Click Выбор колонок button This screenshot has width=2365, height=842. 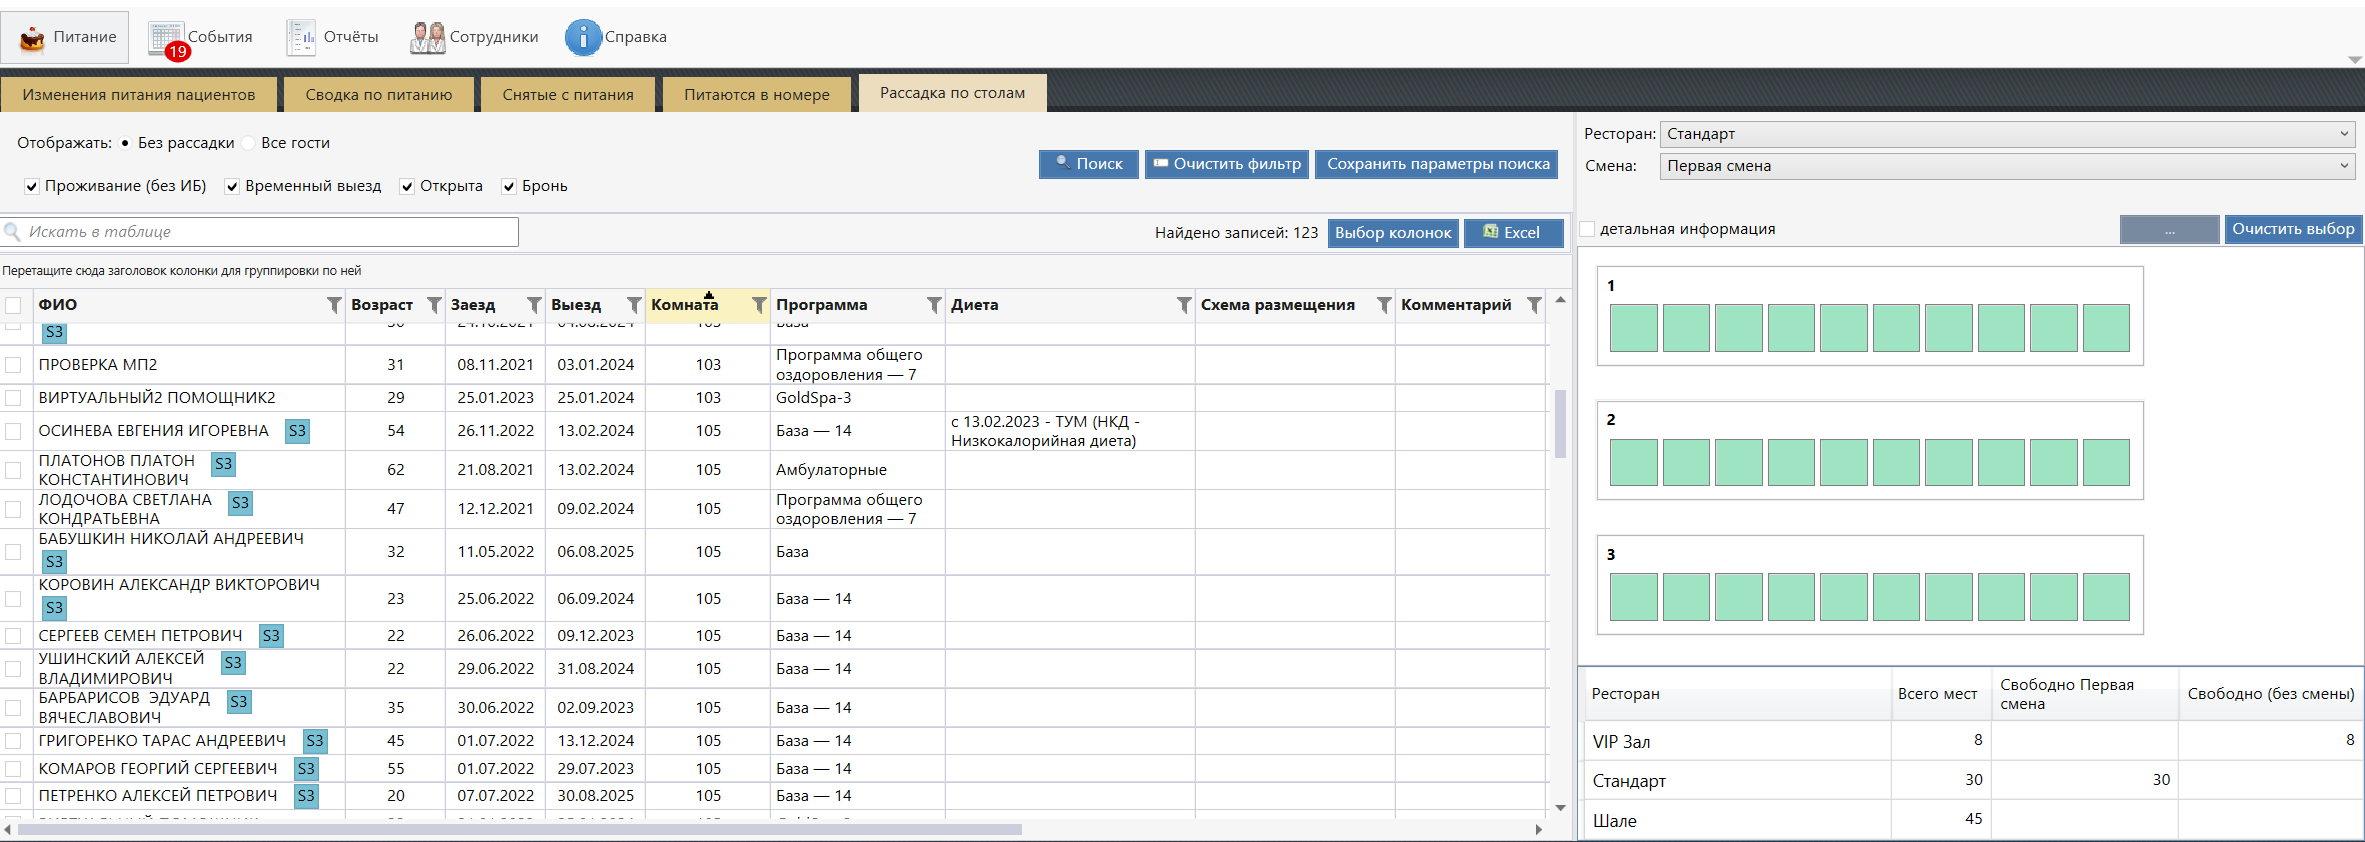(1392, 233)
